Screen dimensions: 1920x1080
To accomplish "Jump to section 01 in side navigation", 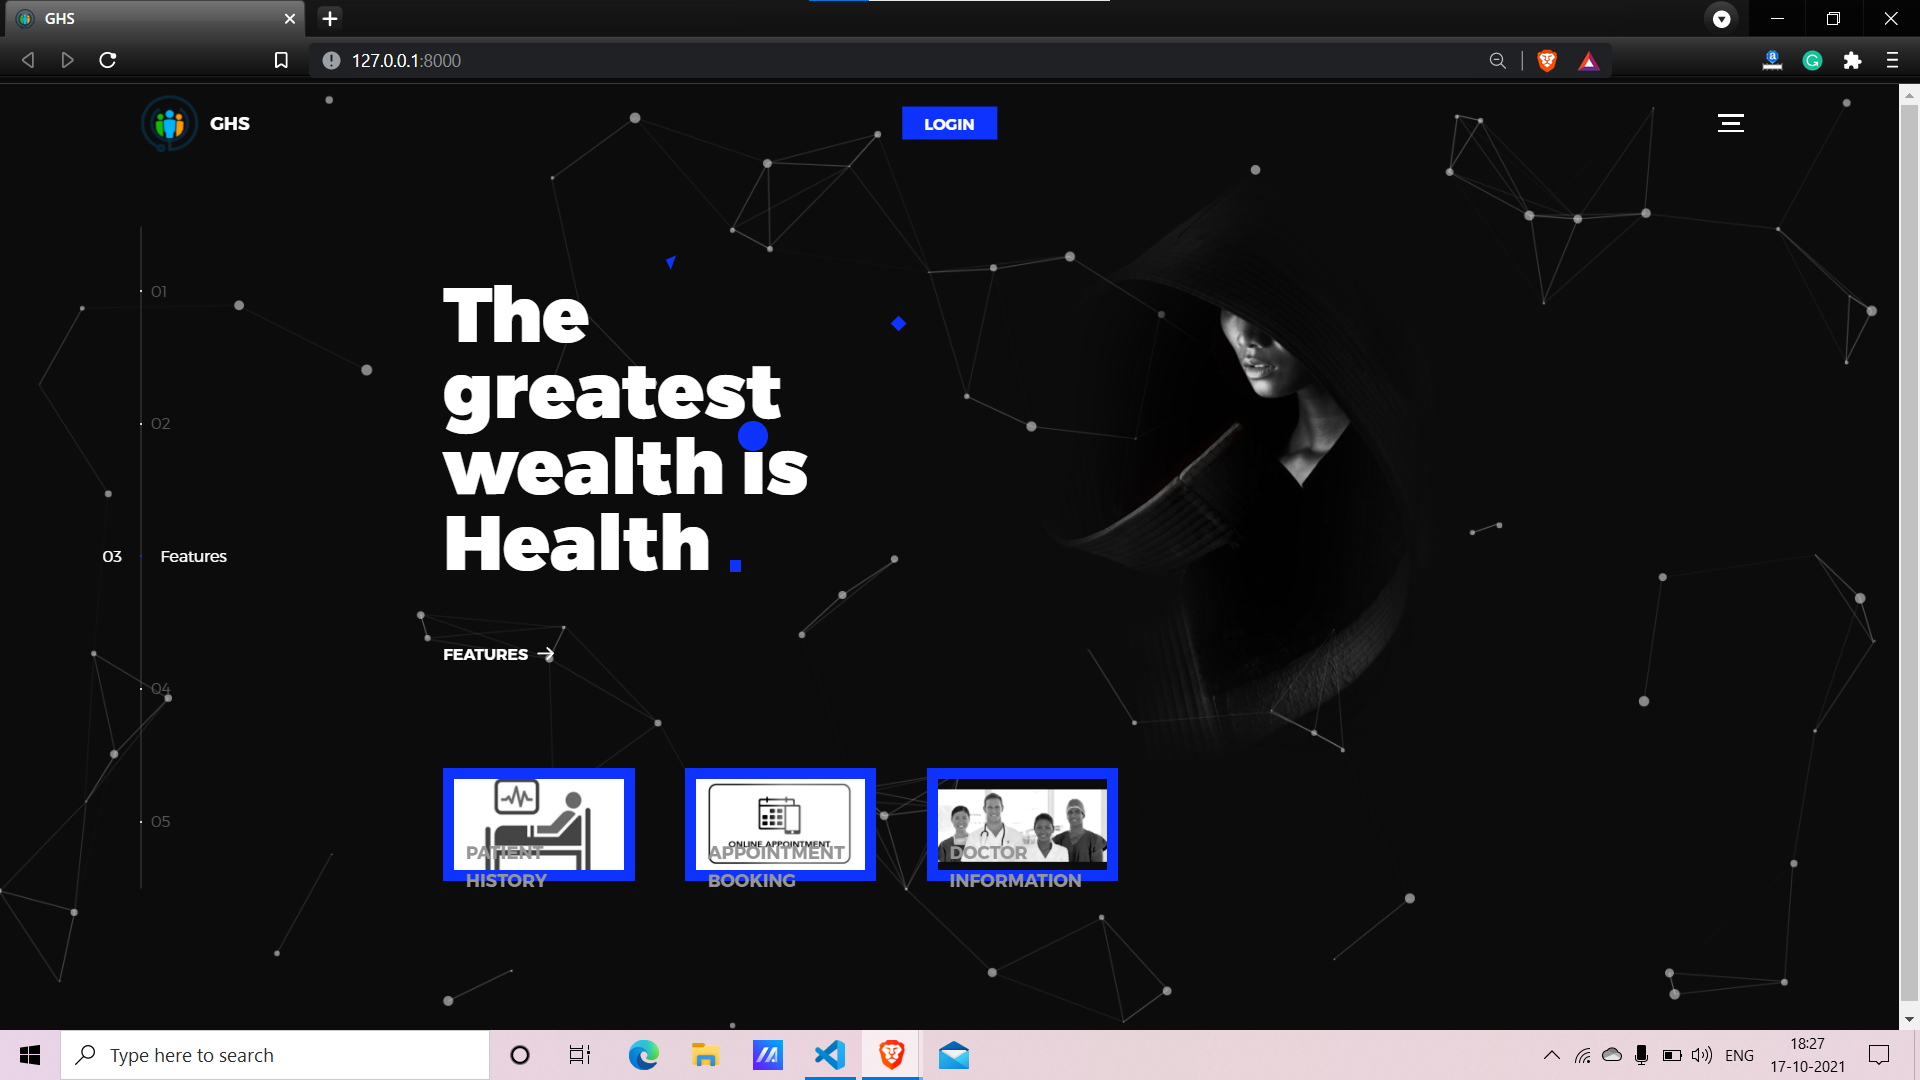I will (159, 292).
